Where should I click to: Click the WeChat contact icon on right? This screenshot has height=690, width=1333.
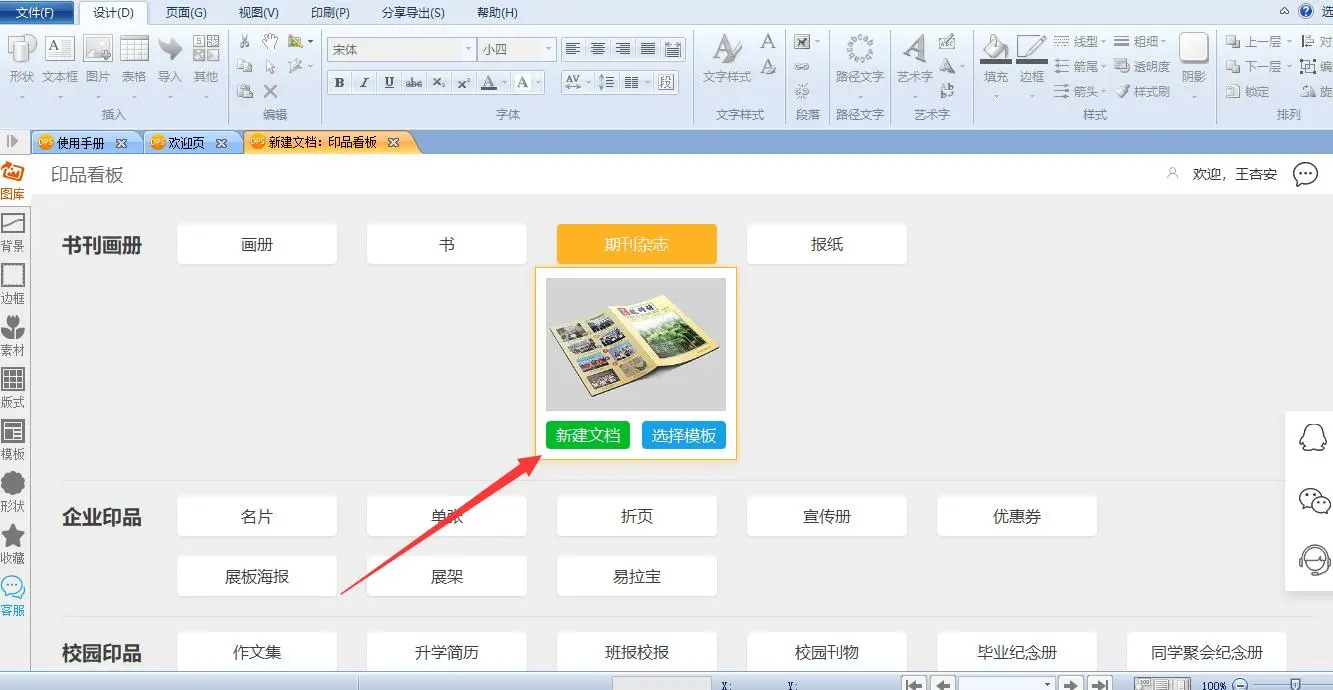1312,500
